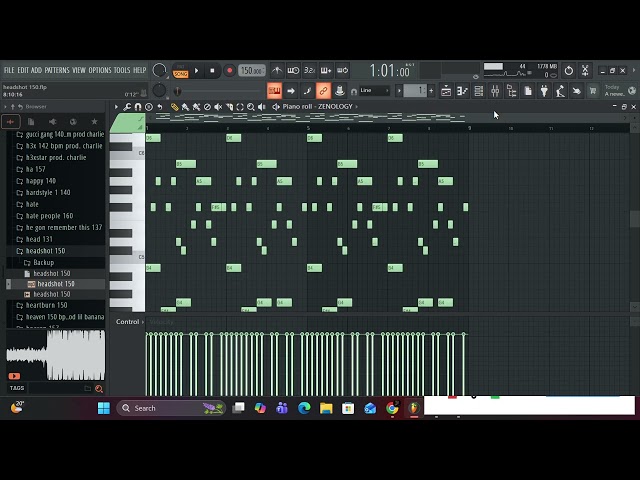
Task: Toggle the Browser view icon
Action: coord(511,91)
